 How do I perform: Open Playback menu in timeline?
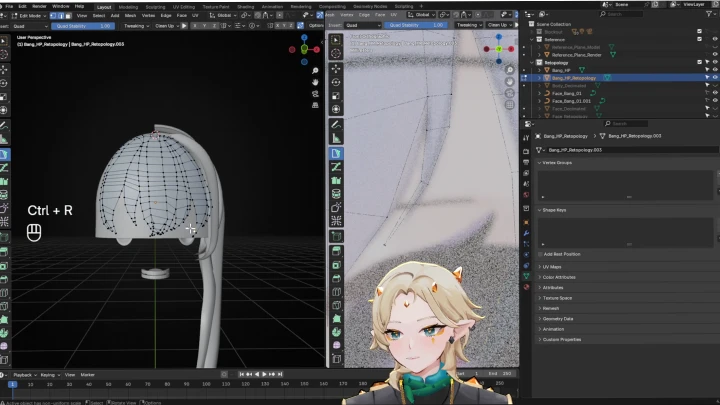click(24, 375)
